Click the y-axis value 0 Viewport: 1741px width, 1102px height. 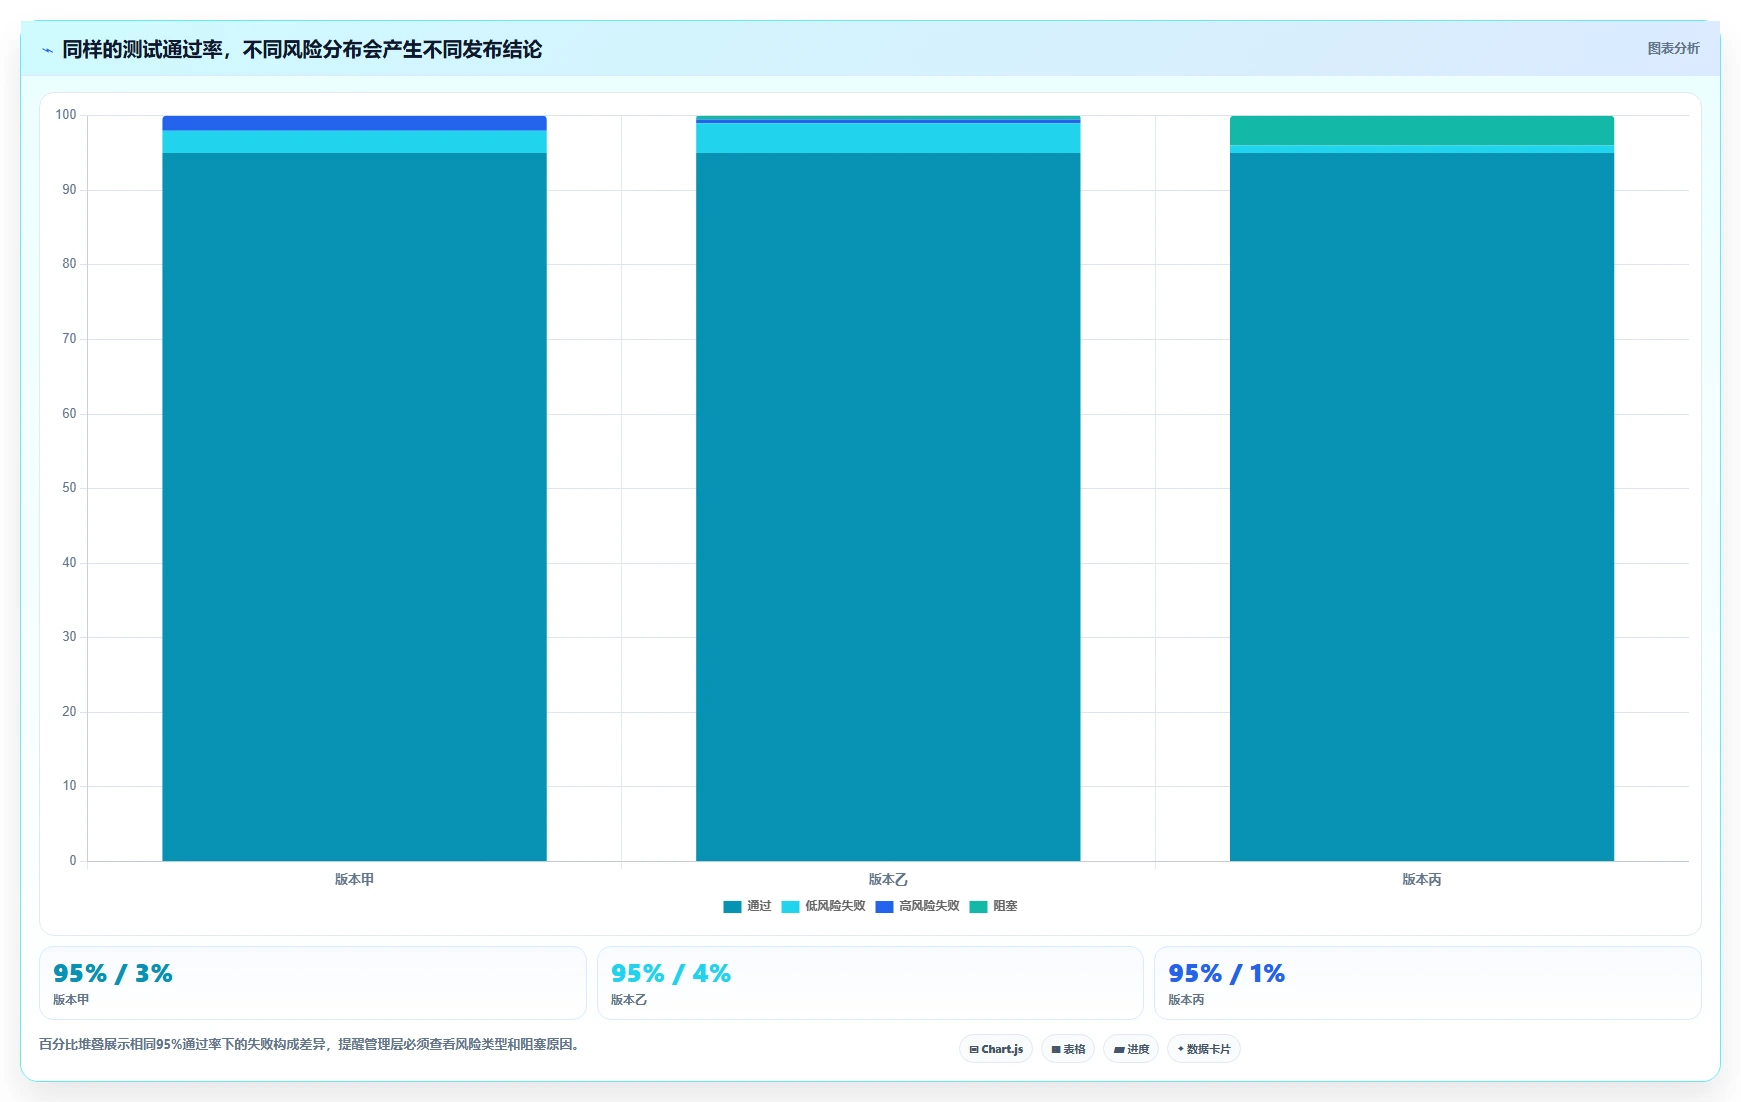(72, 860)
